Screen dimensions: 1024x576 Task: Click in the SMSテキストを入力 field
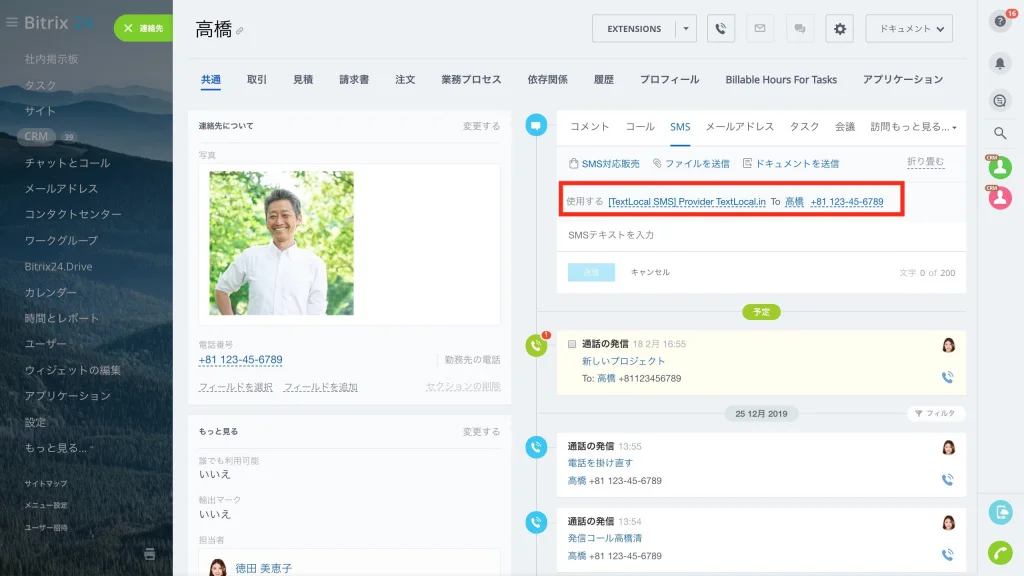point(761,235)
